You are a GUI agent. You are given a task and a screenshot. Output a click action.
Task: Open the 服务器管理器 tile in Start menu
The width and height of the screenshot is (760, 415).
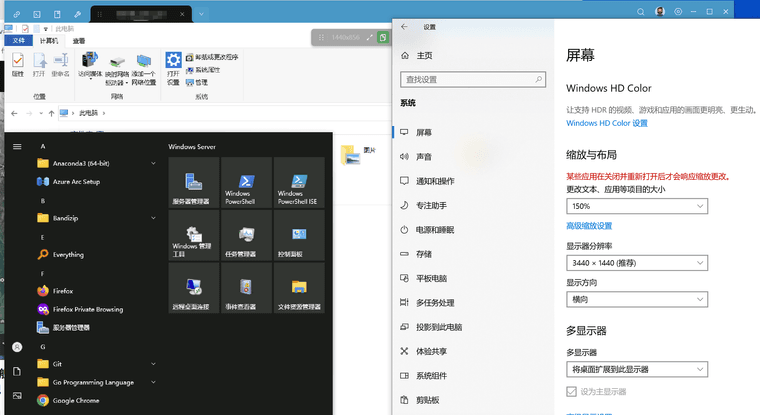(194, 183)
